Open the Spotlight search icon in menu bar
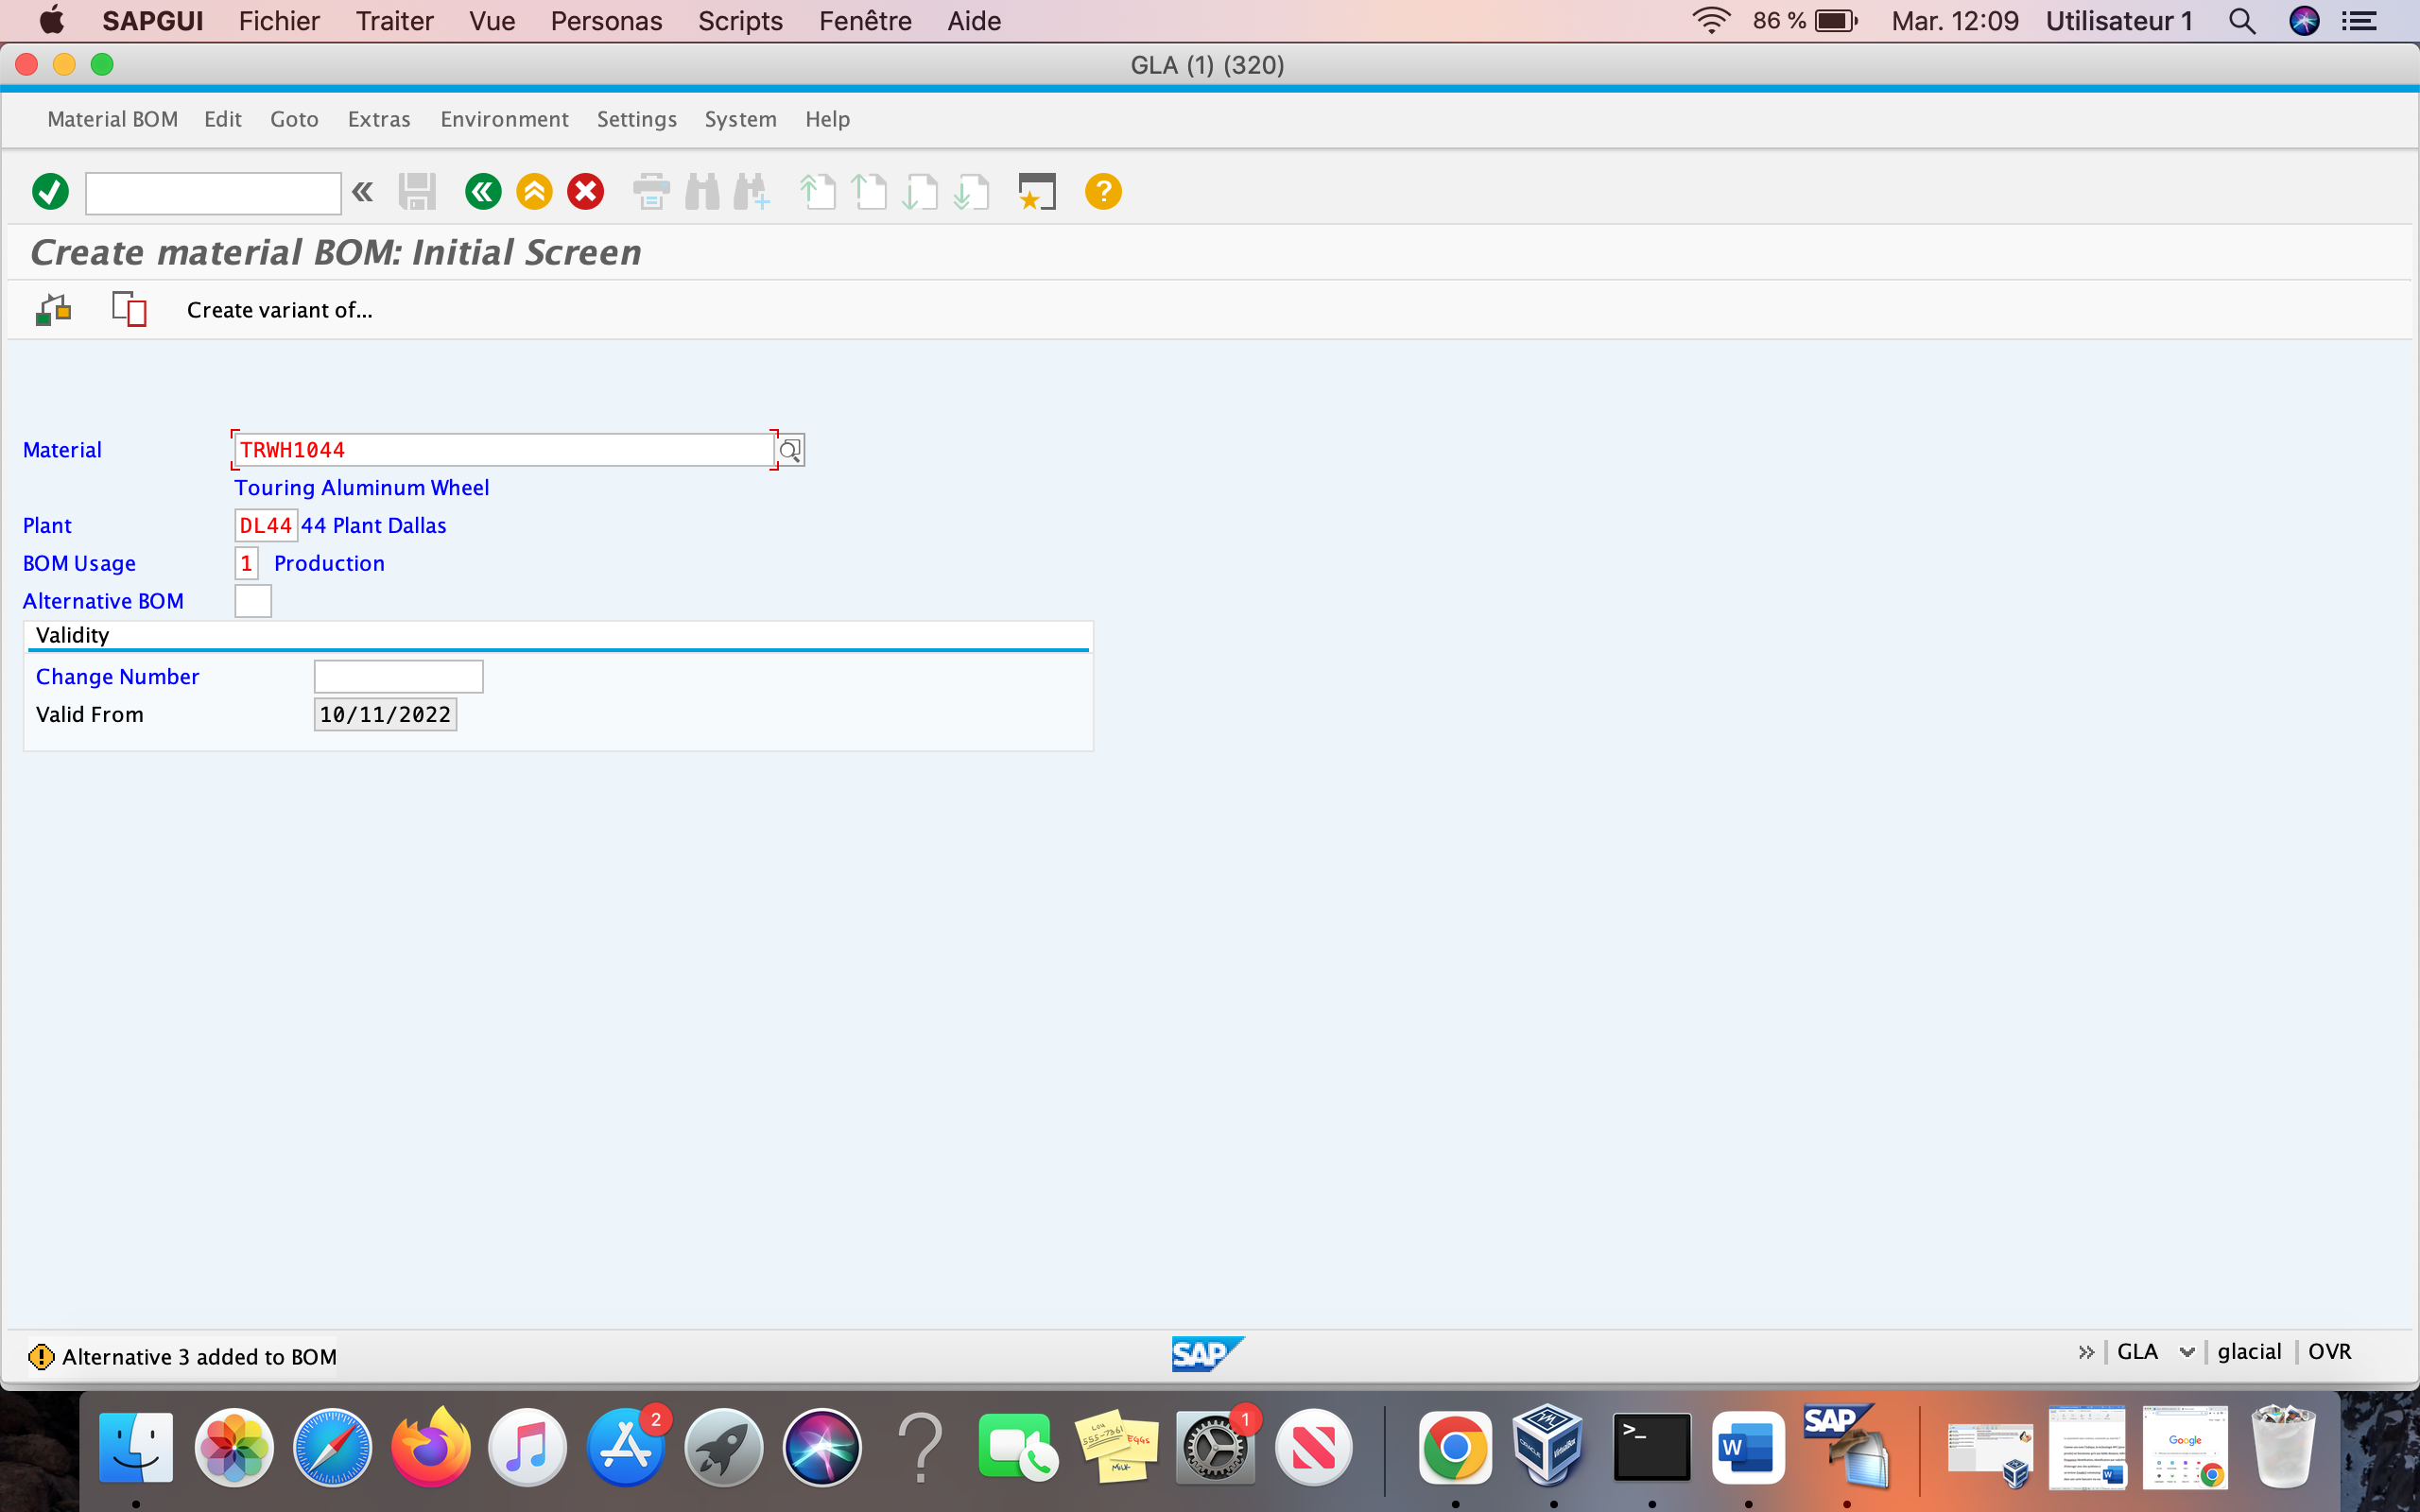 coord(2242,21)
